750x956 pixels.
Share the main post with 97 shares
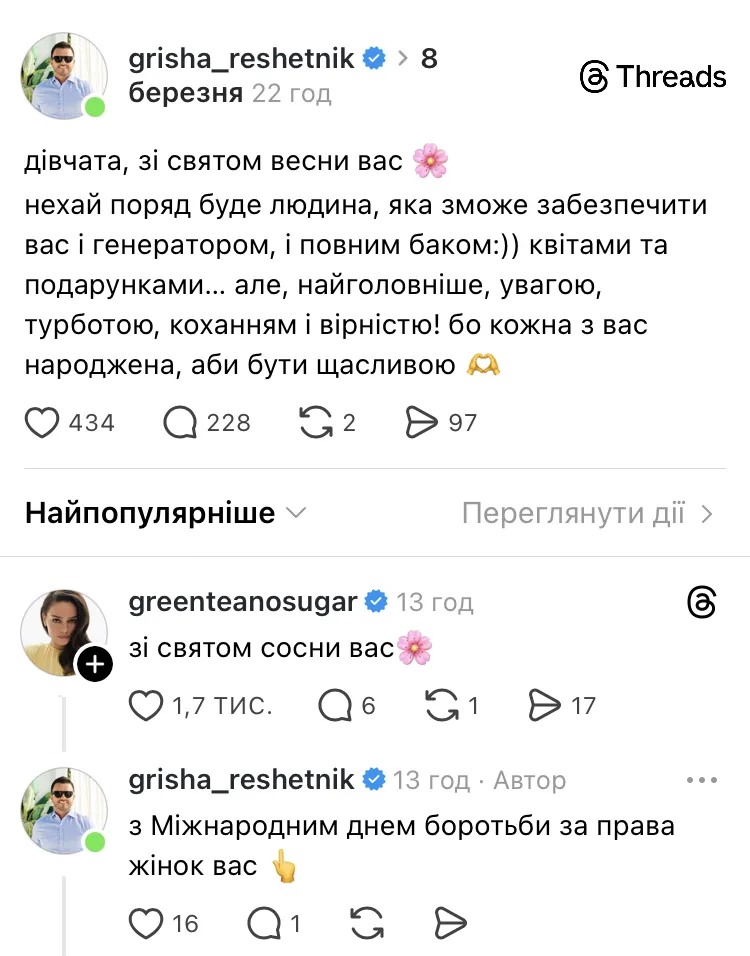pos(423,423)
